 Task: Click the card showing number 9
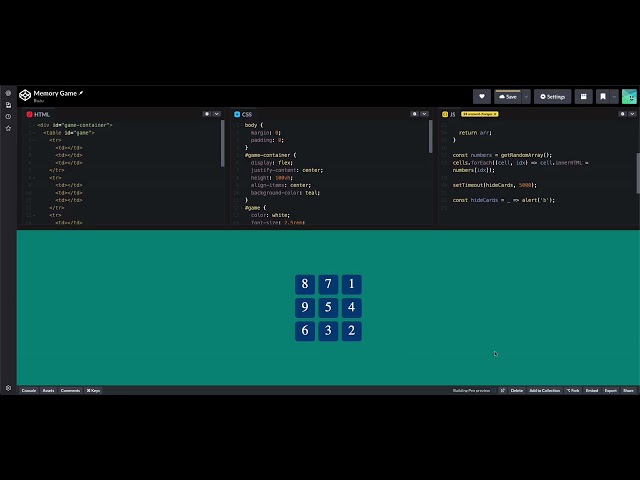point(305,307)
